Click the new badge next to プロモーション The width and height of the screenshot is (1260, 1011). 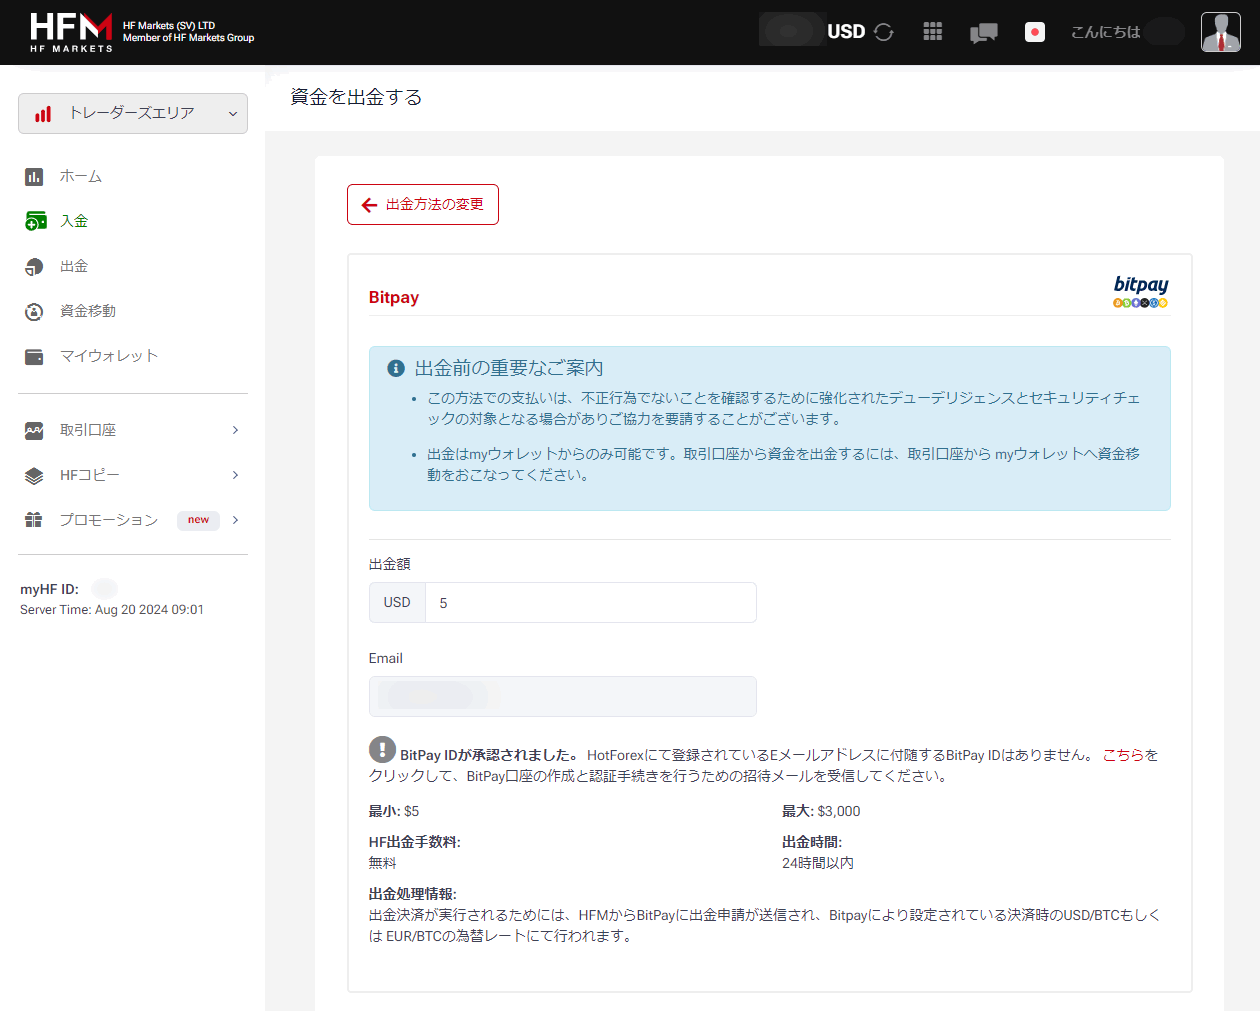(x=198, y=520)
